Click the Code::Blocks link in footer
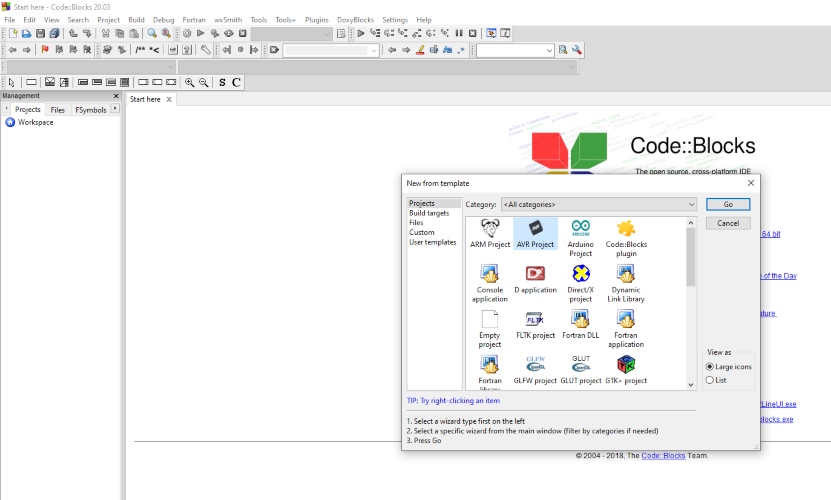The width and height of the screenshot is (831, 500). tap(663, 455)
